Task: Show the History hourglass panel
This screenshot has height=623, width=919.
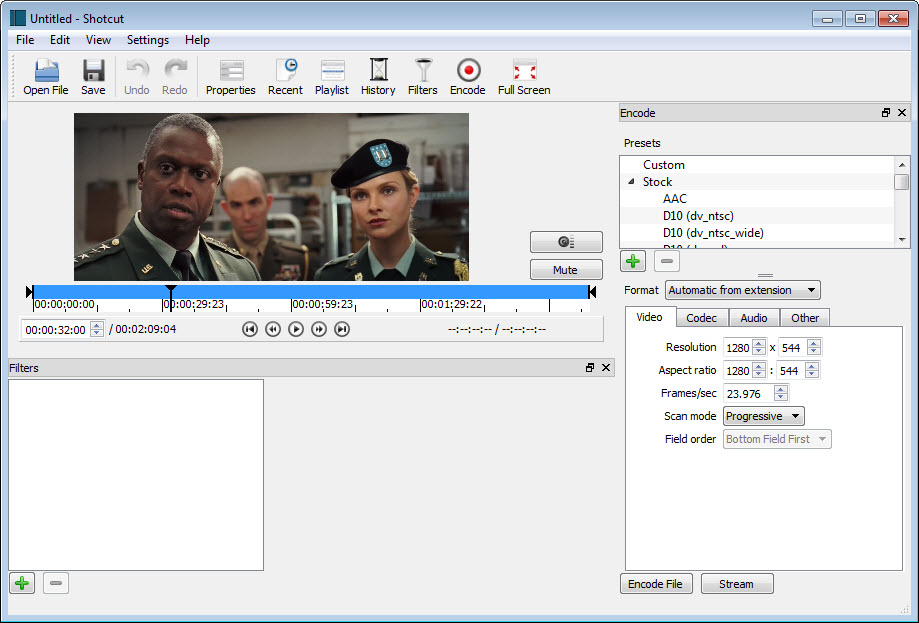Action: coord(378,77)
